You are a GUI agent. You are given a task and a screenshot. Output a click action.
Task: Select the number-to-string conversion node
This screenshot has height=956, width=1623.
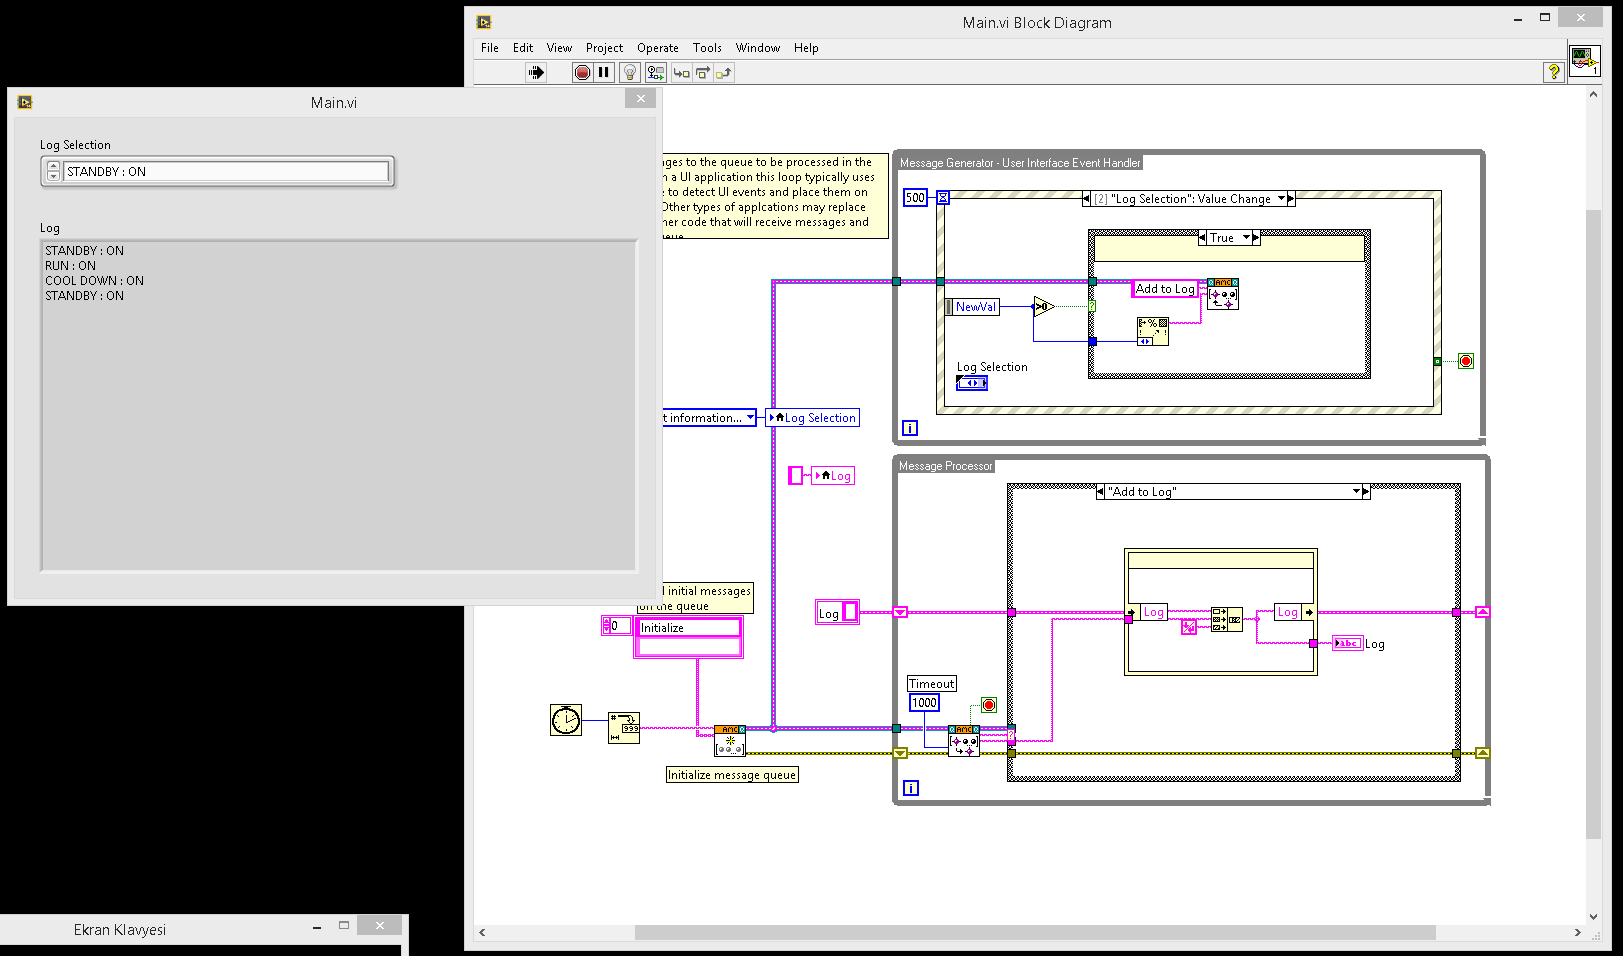point(624,728)
